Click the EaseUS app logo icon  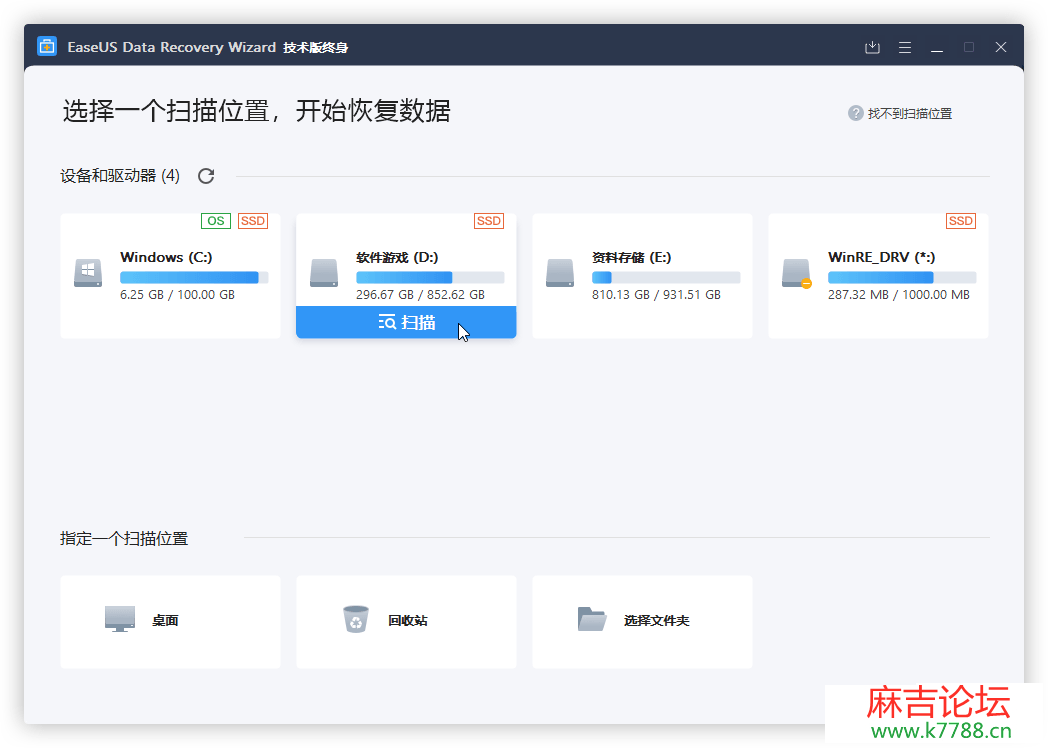[47, 47]
